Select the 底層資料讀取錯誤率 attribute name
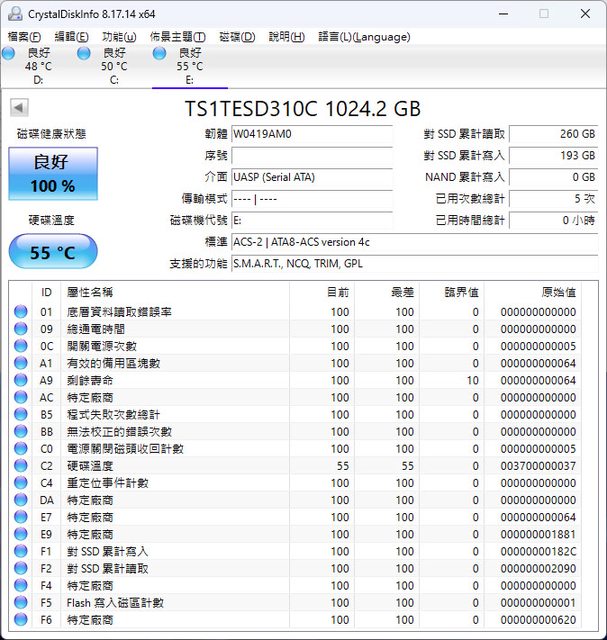The image size is (607, 640). click(119, 312)
